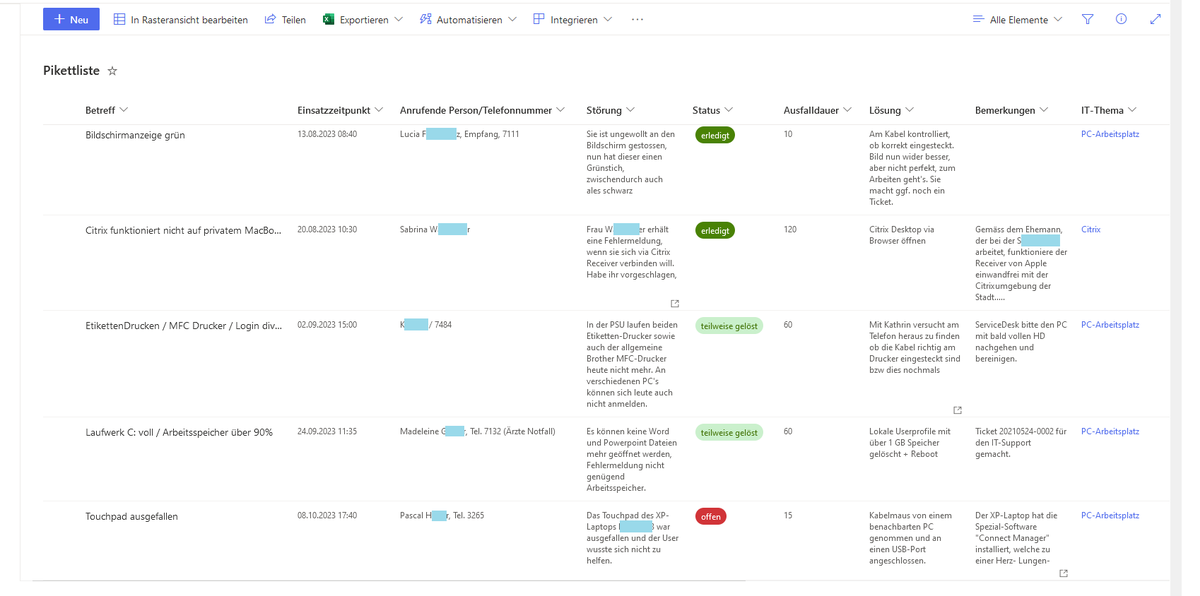Expand the Automatisieren menu
Image resolution: width=1200 pixels, height=596 pixels.
tap(468, 19)
